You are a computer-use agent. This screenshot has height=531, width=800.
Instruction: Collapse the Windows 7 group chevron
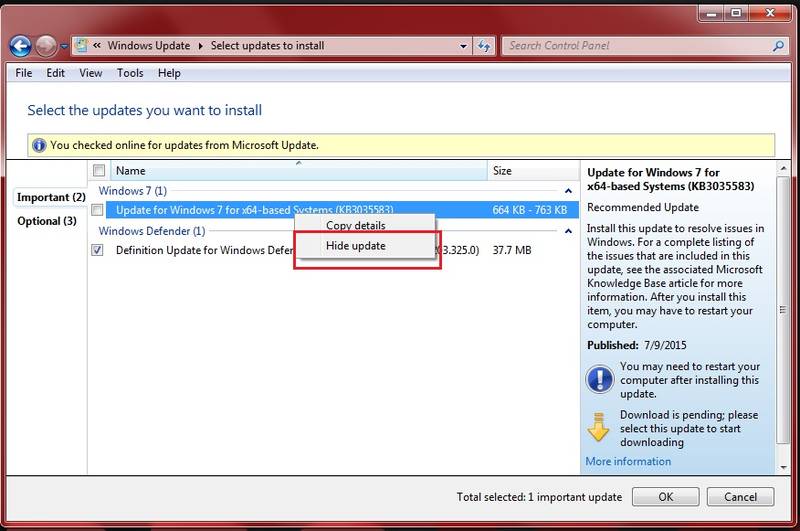pos(568,191)
